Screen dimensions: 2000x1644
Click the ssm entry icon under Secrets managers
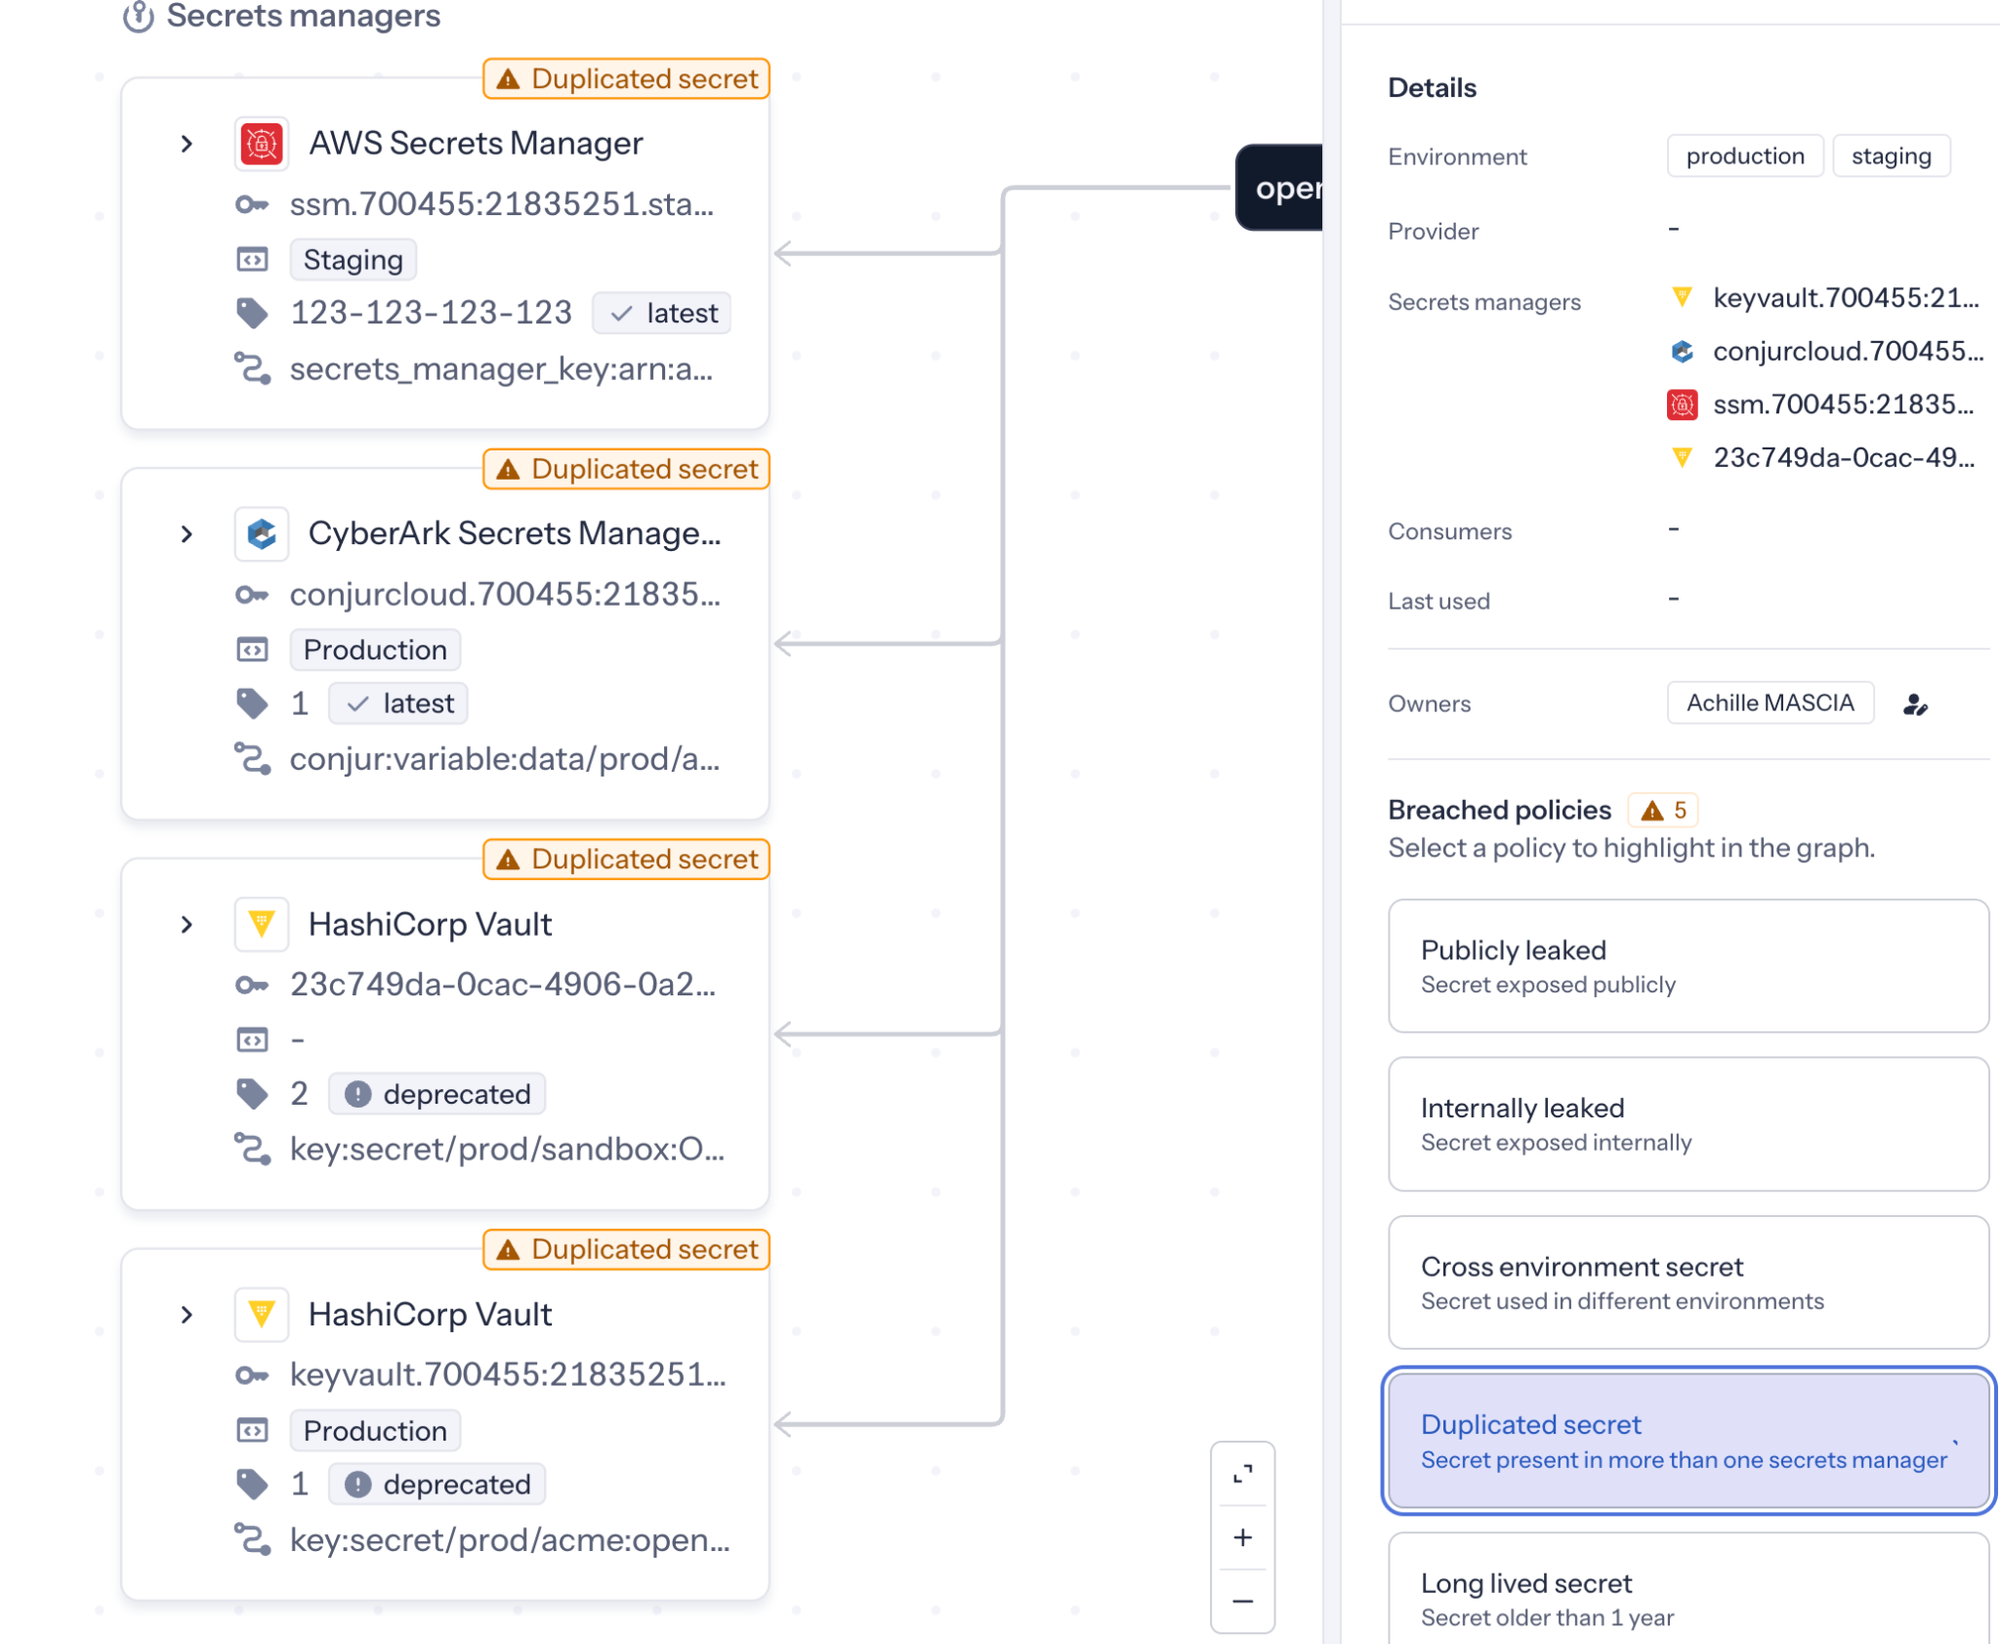pyautogui.click(x=1682, y=406)
